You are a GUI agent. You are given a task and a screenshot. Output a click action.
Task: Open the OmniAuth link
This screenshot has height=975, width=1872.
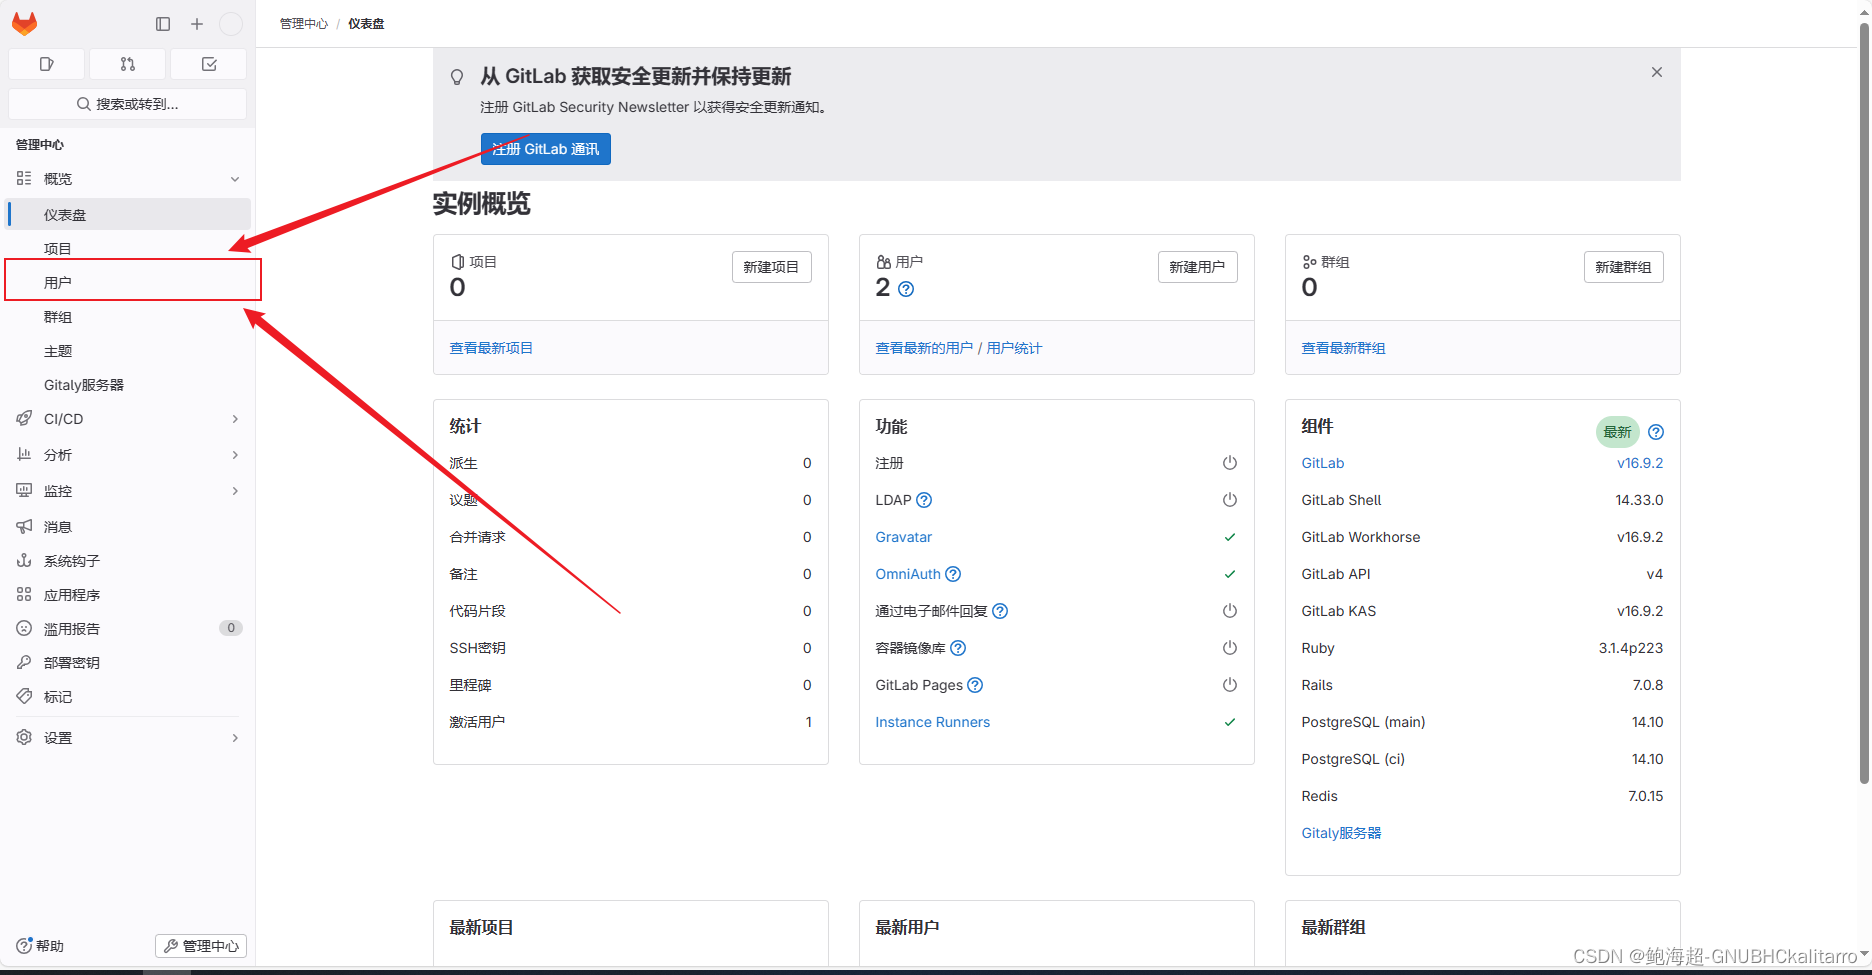(908, 574)
